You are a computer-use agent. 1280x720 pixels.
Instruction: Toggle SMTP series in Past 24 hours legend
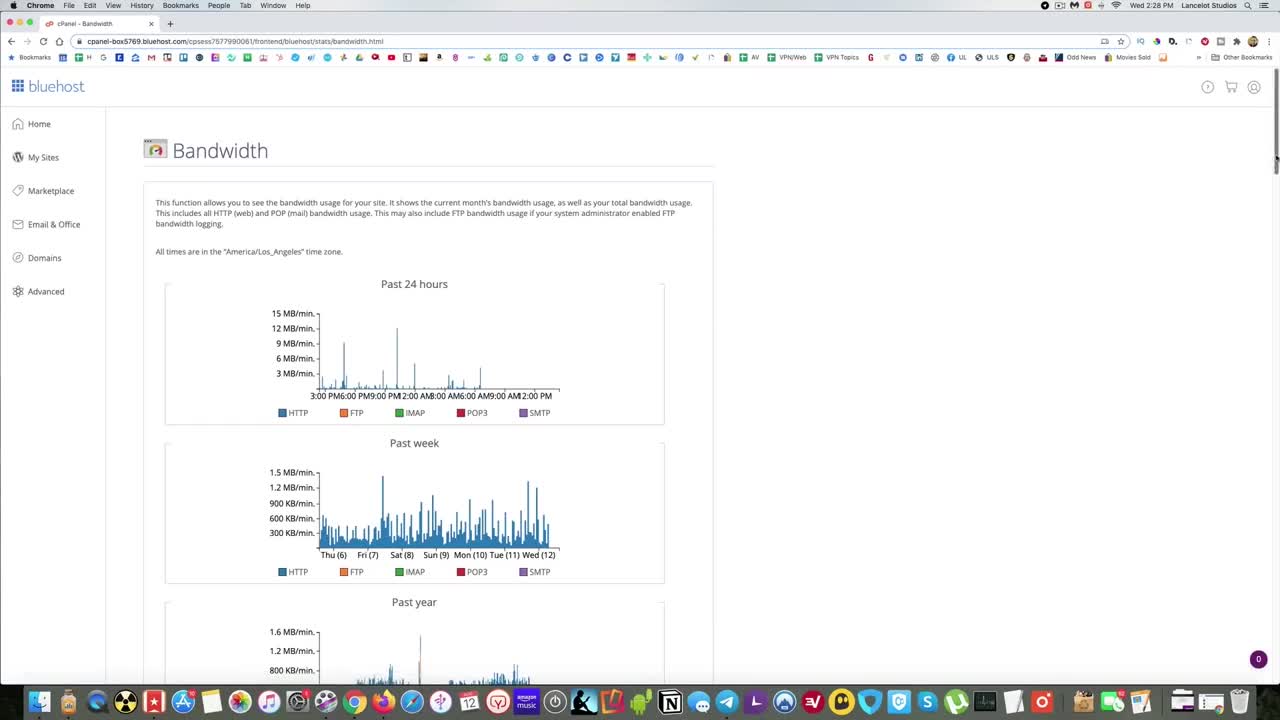pyautogui.click(x=535, y=413)
